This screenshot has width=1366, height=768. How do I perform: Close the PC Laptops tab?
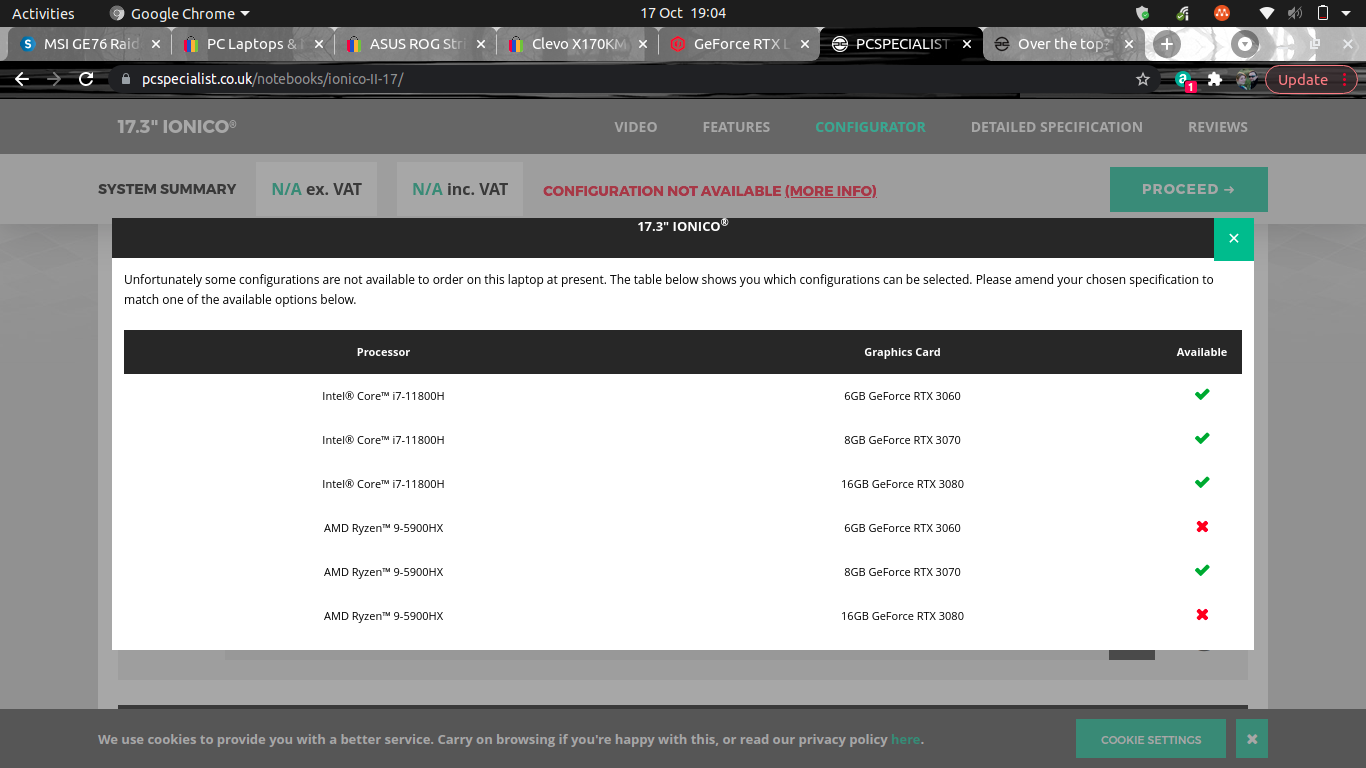point(319,44)
